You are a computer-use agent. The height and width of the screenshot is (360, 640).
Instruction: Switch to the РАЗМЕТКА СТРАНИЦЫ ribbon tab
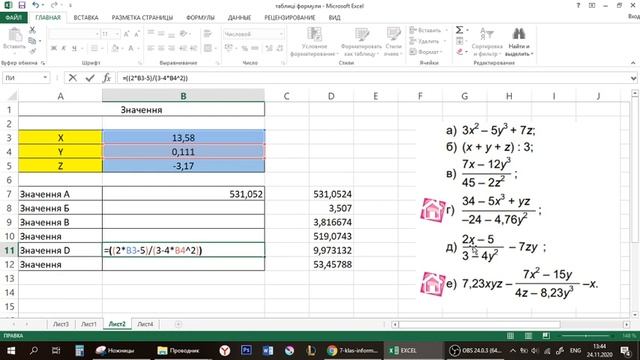pyautogui.click(x=142, y=18)
